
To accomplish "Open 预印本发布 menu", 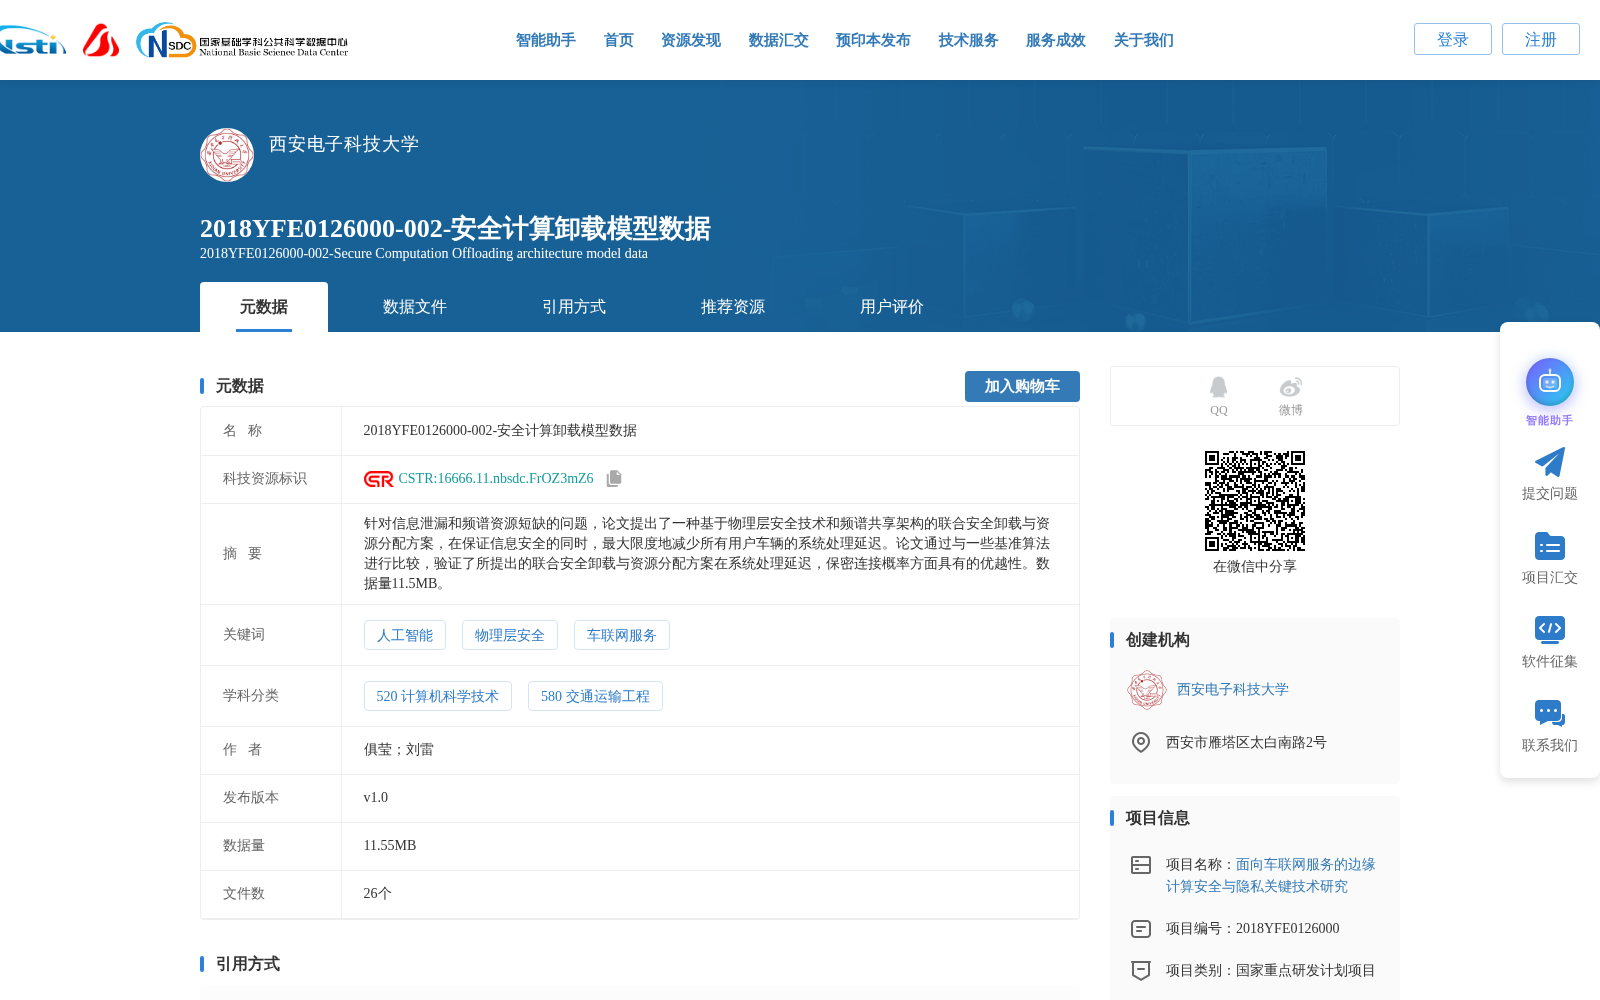I will click(x=873, y=40).
